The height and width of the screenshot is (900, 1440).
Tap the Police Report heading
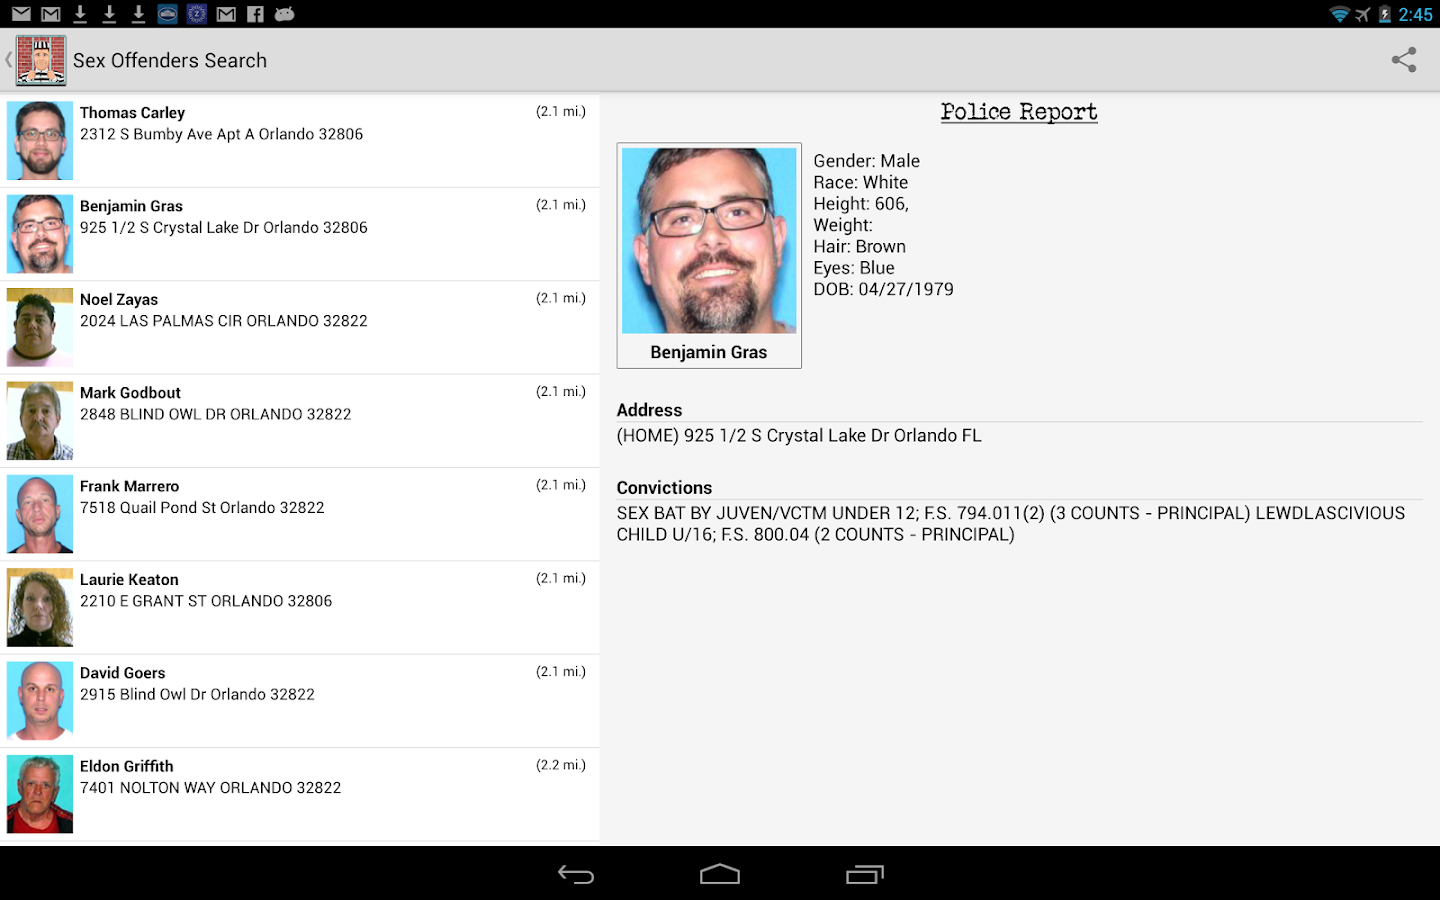pyautogui.click(x=1019, y=112)
